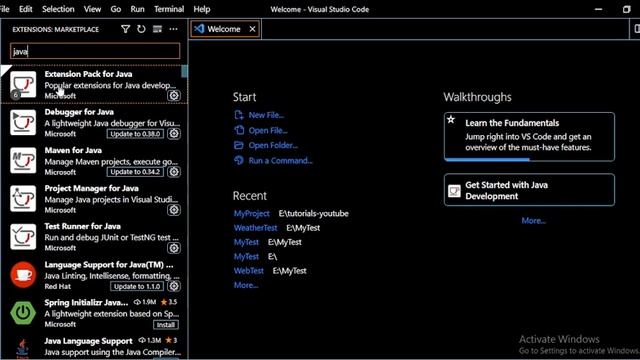Open the Run menu
Viewport: 640px width, 360px height.
137,9
